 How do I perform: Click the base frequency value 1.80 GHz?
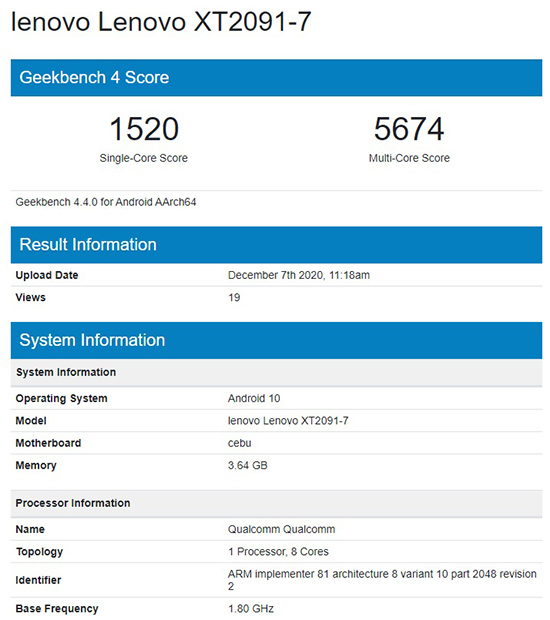[251, 609]
